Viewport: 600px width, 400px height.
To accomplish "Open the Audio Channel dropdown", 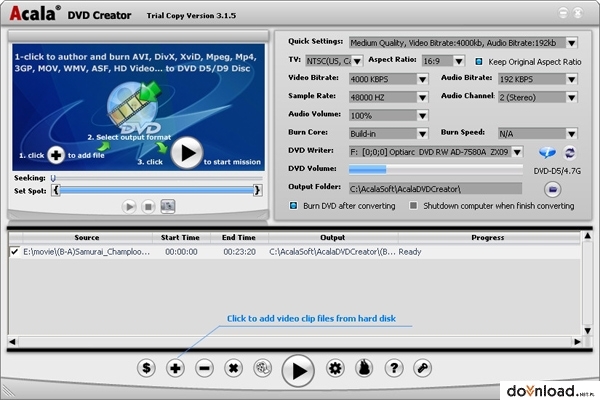I will pos(572,98).
